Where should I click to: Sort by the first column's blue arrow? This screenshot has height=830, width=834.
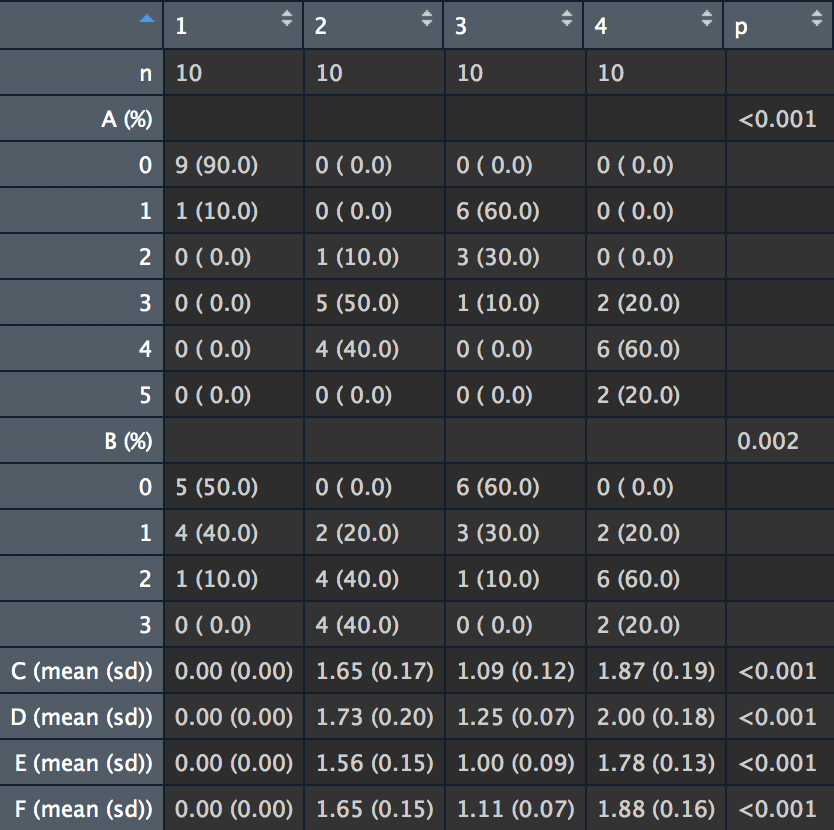coord(147,19)
